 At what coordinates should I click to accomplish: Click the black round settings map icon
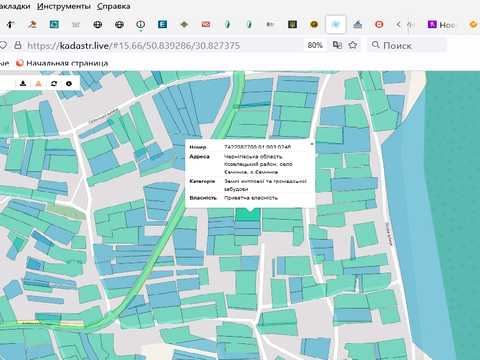69,84
